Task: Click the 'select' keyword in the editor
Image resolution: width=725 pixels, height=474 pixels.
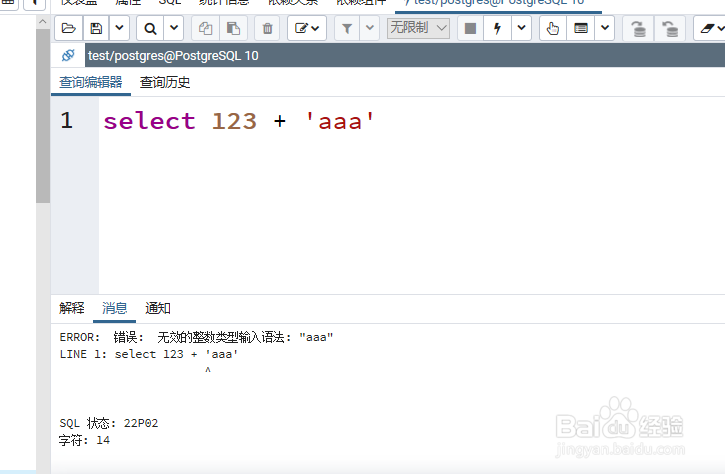Action: (149, 121)
